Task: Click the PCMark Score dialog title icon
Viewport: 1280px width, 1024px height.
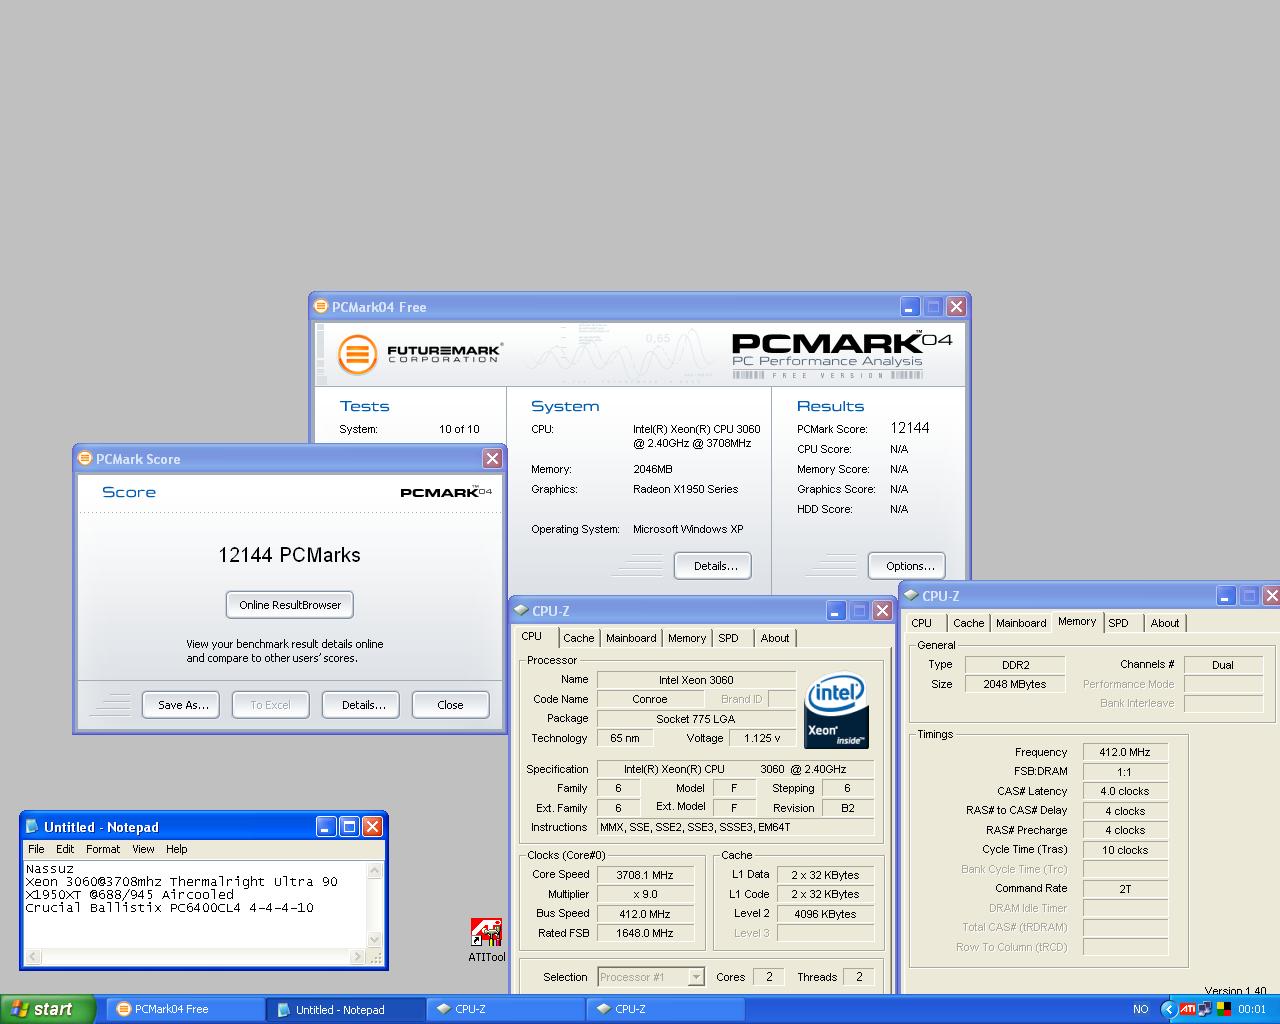Action: click(x=85, y=459)
